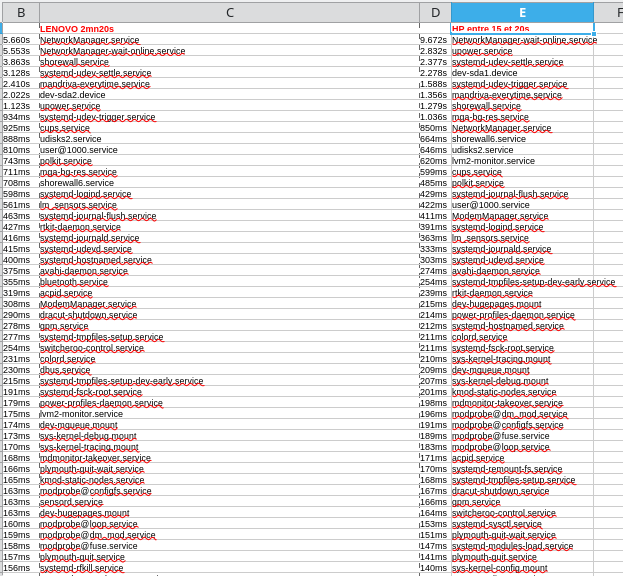623x576 pixels.
Task: Select rtkit-daemon.service in column C
Action: [229, 227]
